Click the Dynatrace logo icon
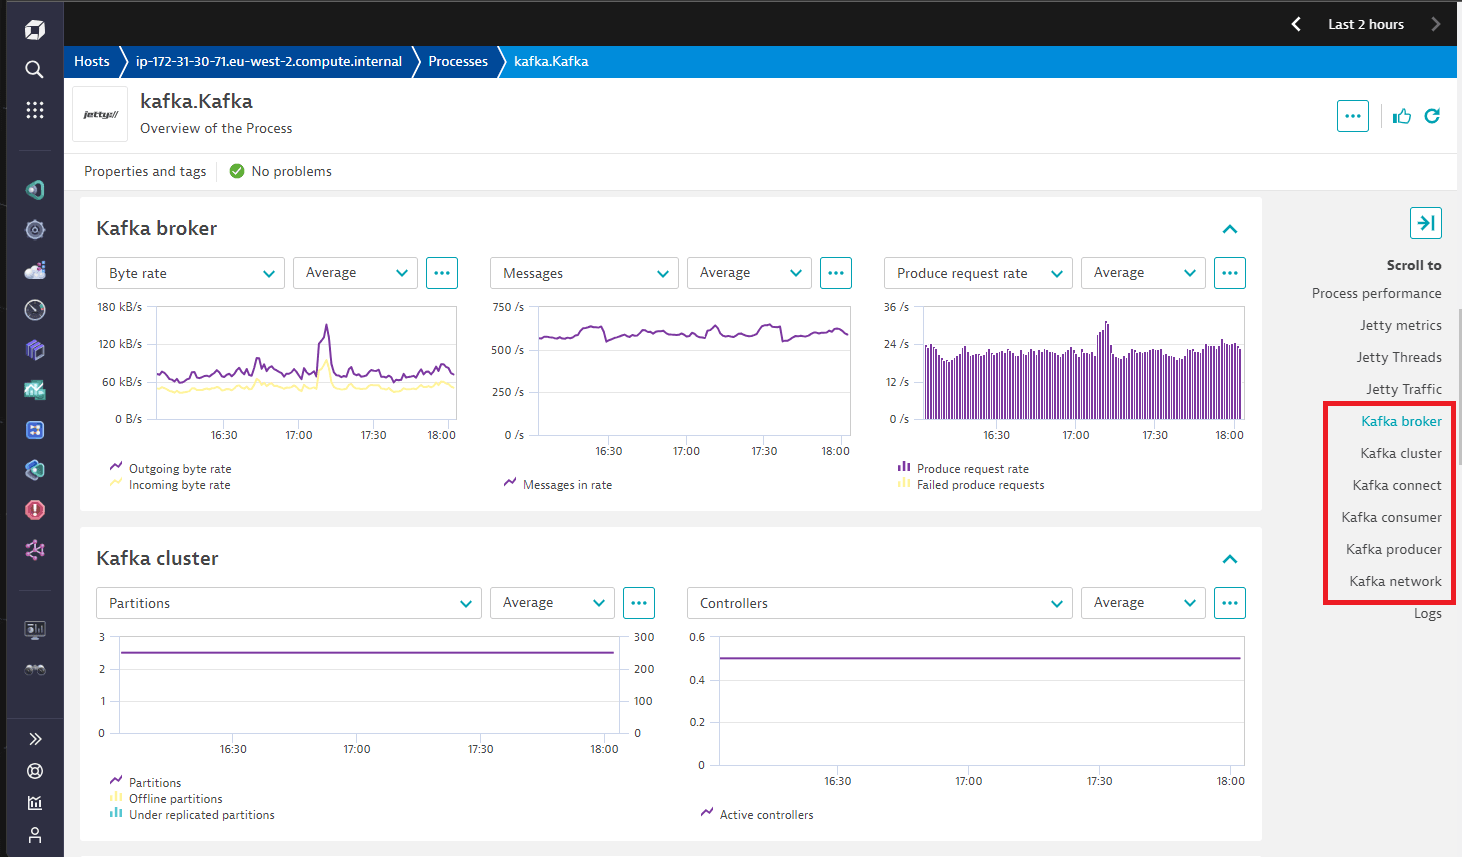This screenshot has width=1462, height=857. [34, 30]
